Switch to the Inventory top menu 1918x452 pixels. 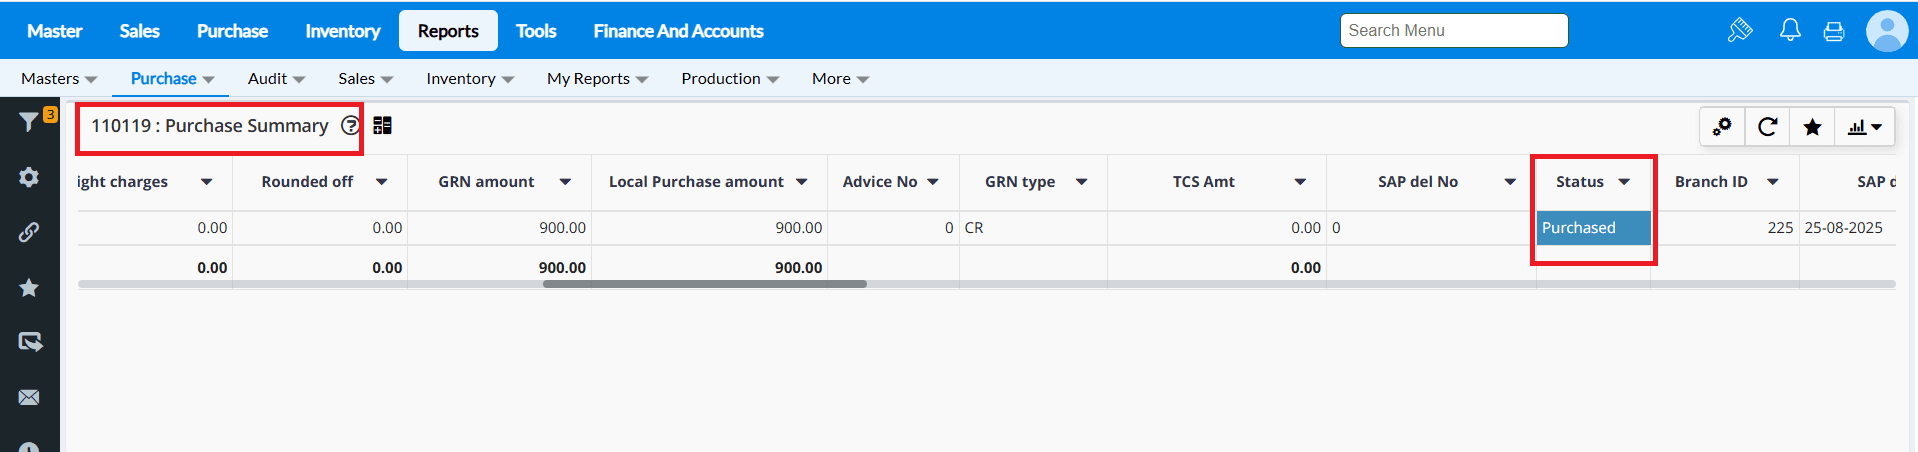click(342, 31)
